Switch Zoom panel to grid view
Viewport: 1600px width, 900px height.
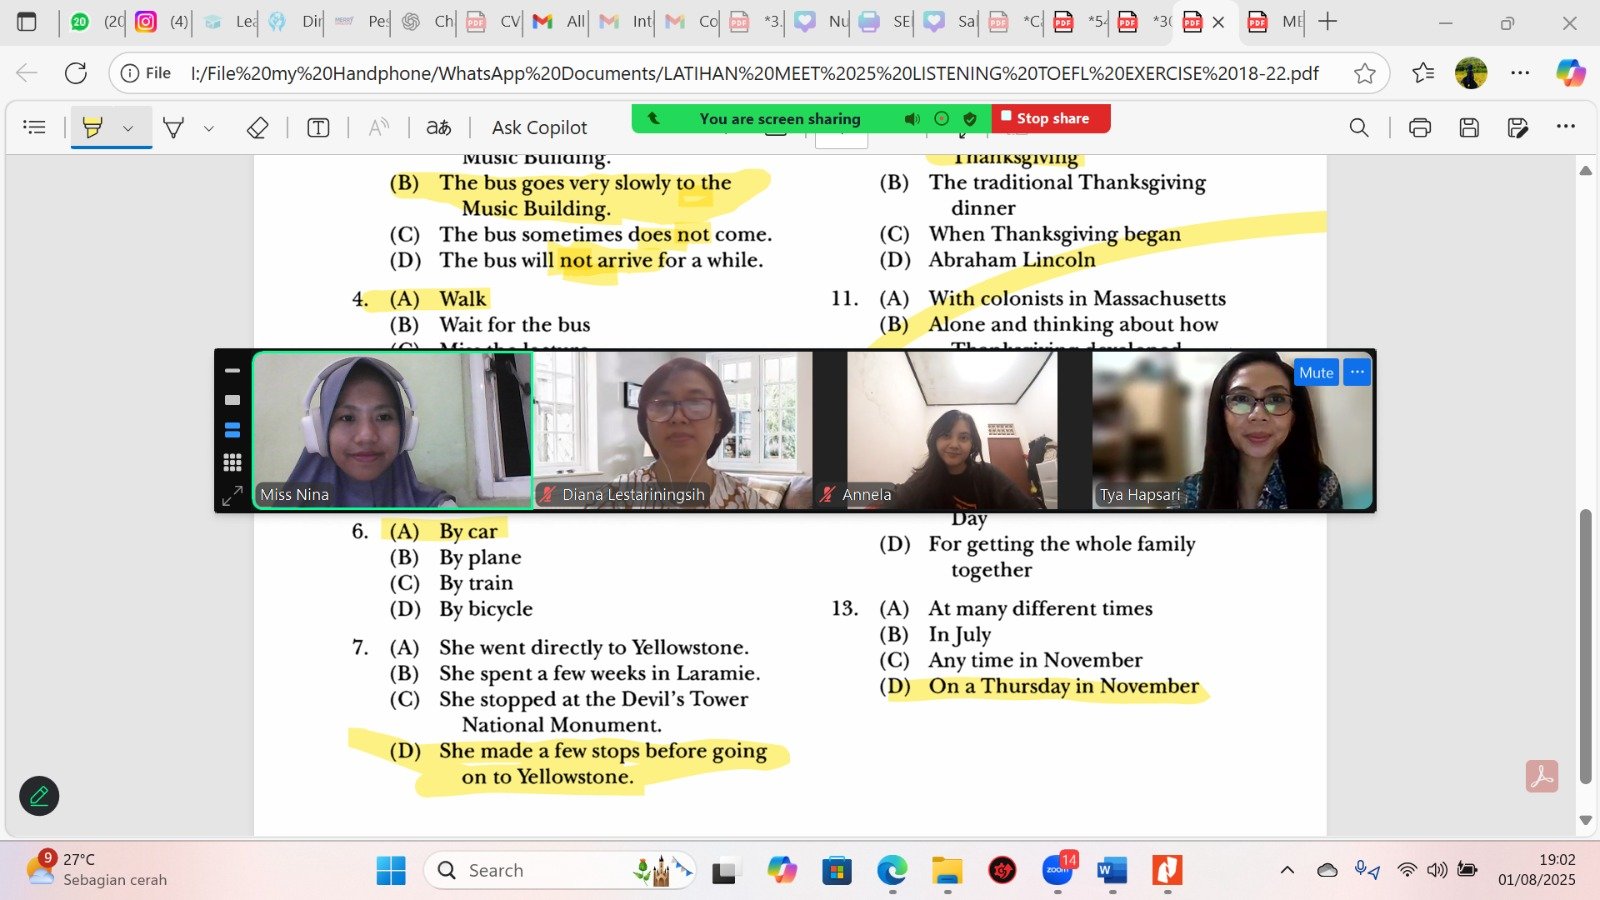pyautogui.click(x=232, y=462)
